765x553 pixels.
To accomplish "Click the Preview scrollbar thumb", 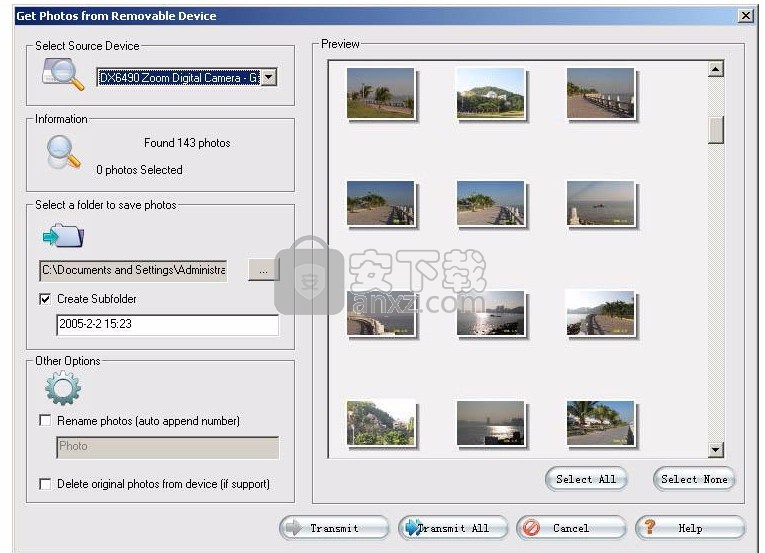I will click(x=715, y=130).
